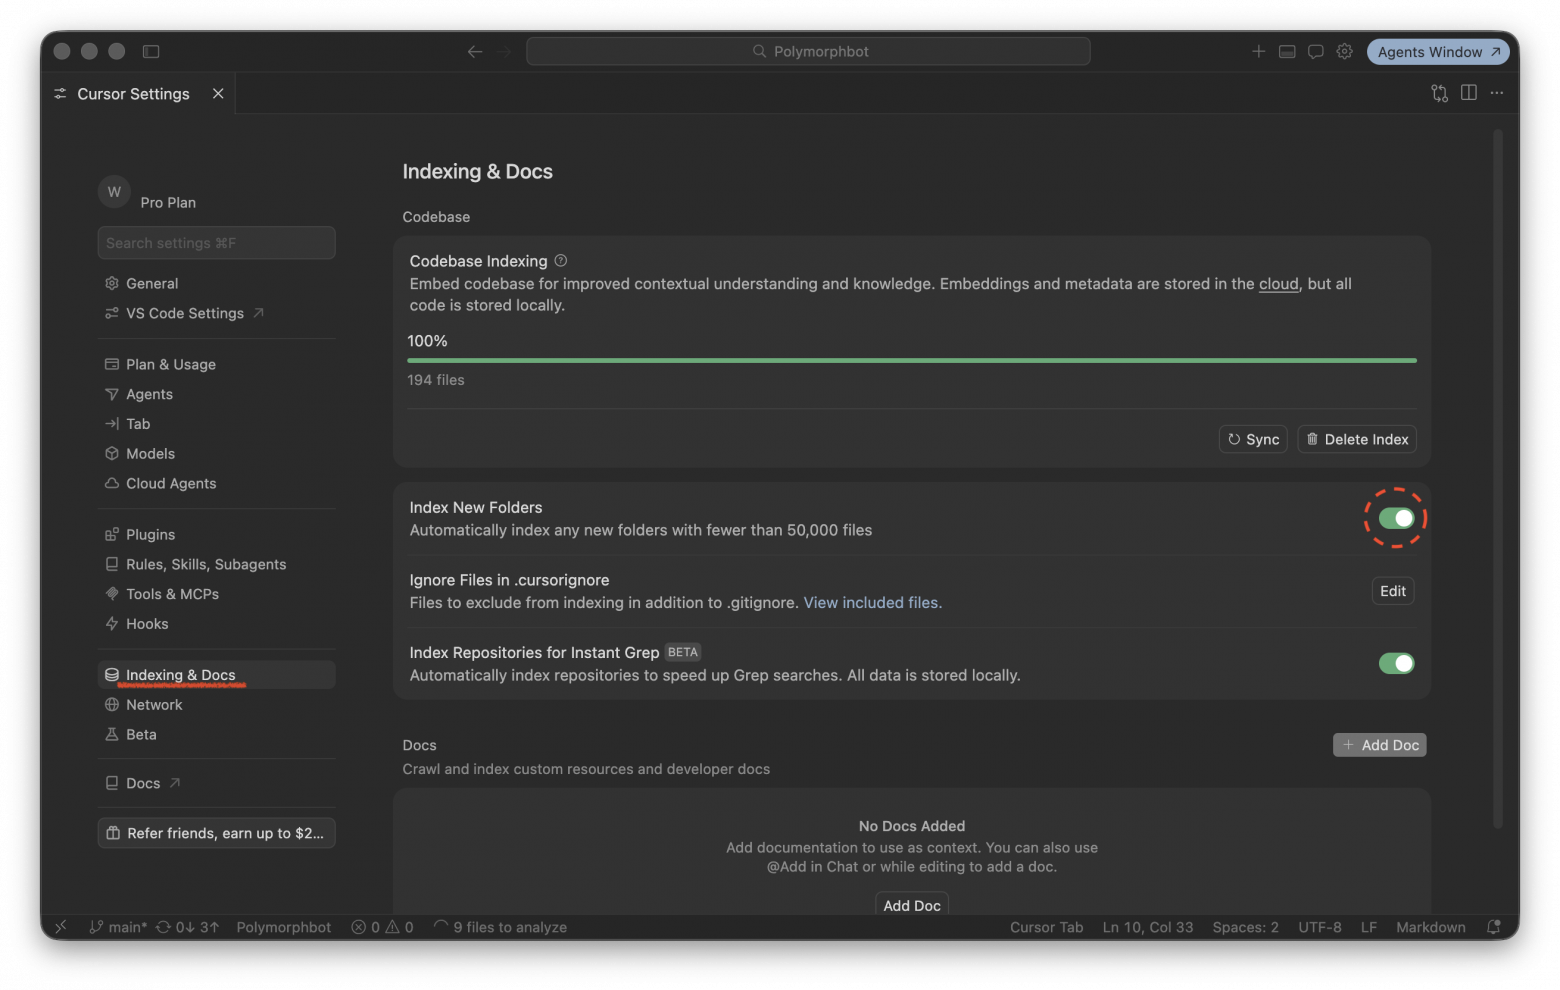The image size is (1560, 990).
Task: Click the compare changes icon beside split editor
Action: coord(1439,93)
